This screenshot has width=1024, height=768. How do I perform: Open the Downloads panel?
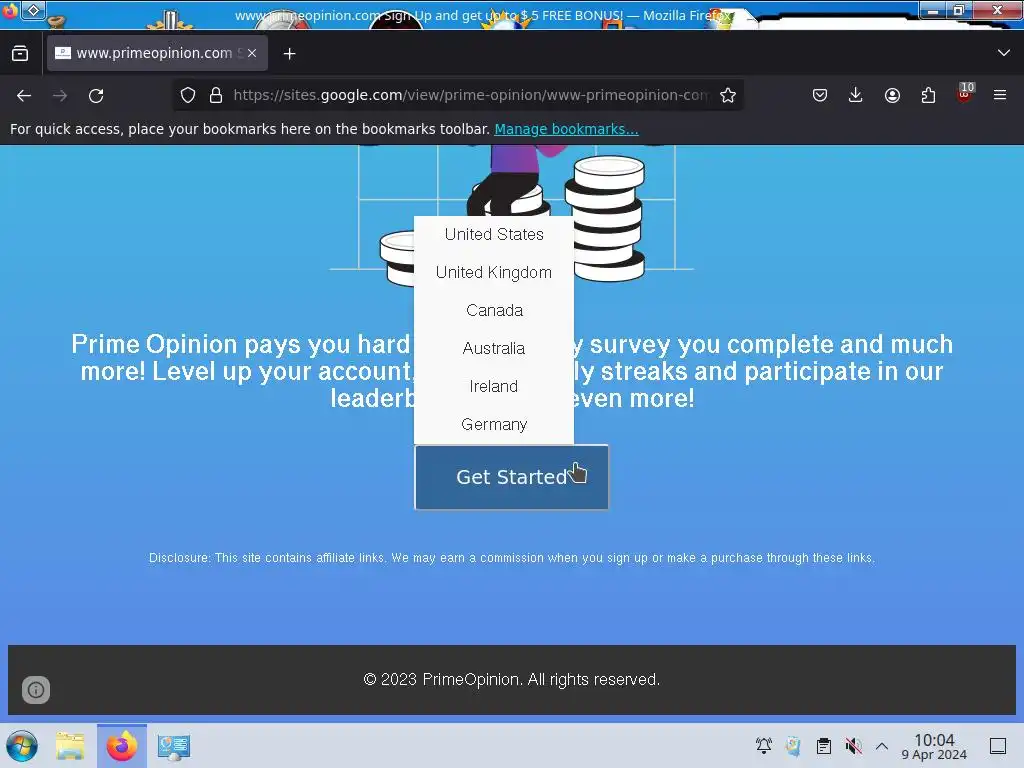coord(856,95)
